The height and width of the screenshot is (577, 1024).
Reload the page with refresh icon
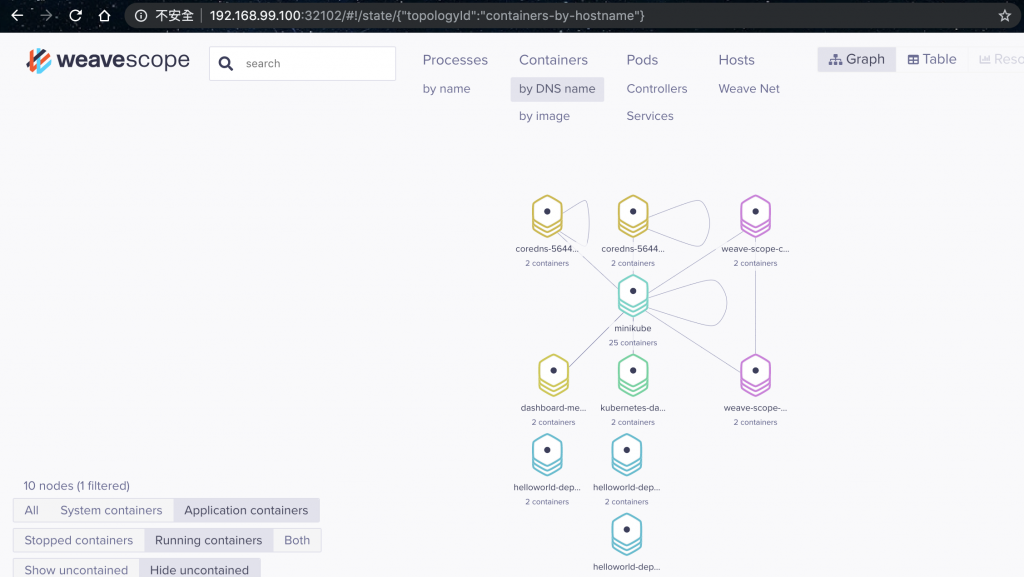click(x=75, y=16)
